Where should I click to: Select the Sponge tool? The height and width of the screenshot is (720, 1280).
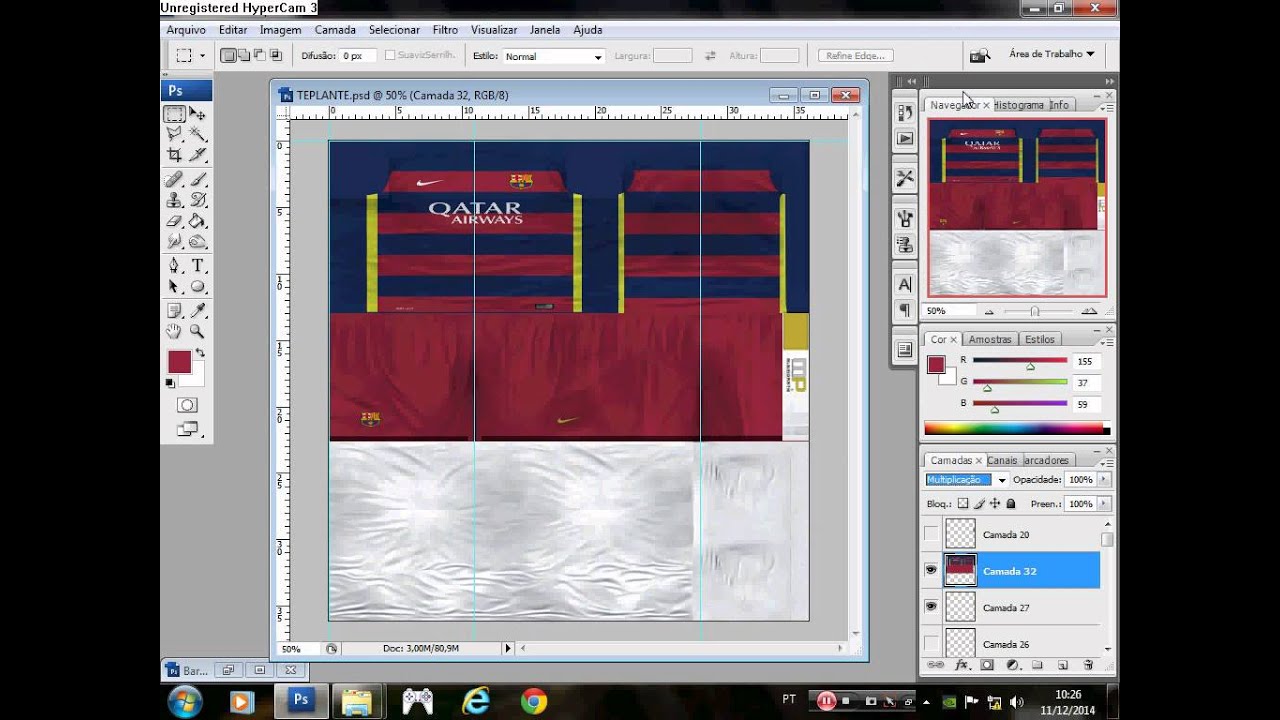point(198,240)
